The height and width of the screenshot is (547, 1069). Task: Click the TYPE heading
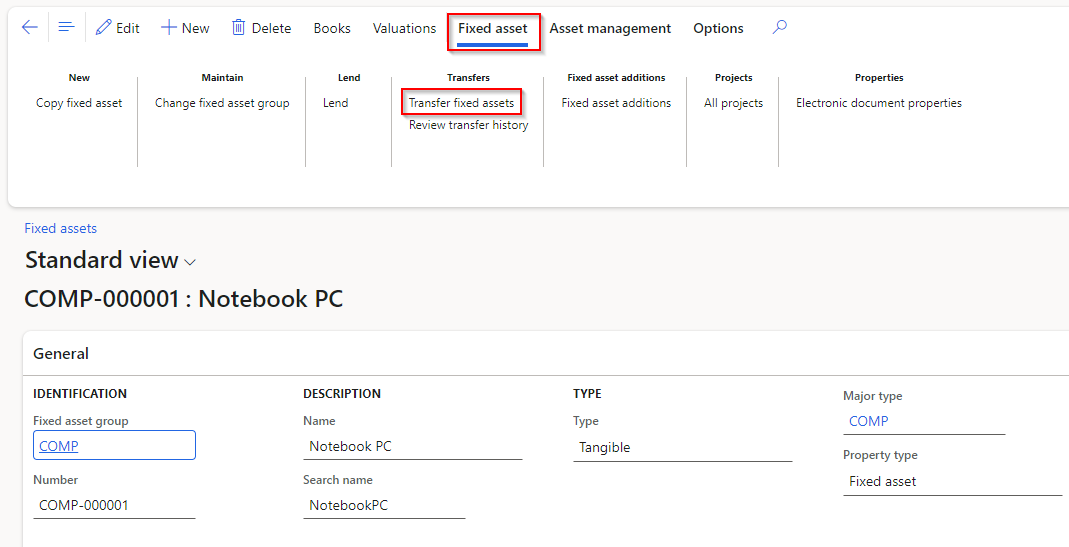pyautogui.click(x=587, y=394)
